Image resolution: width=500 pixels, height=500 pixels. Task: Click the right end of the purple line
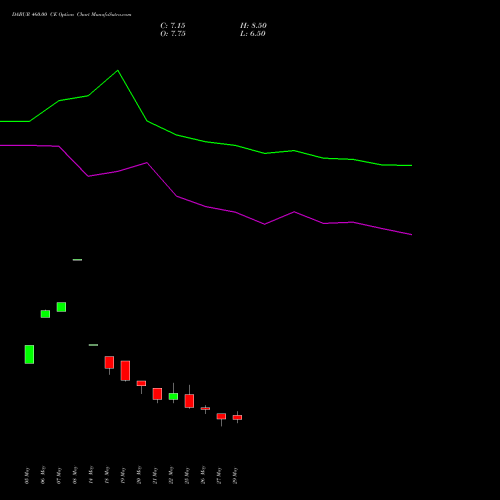coord(412,235)
